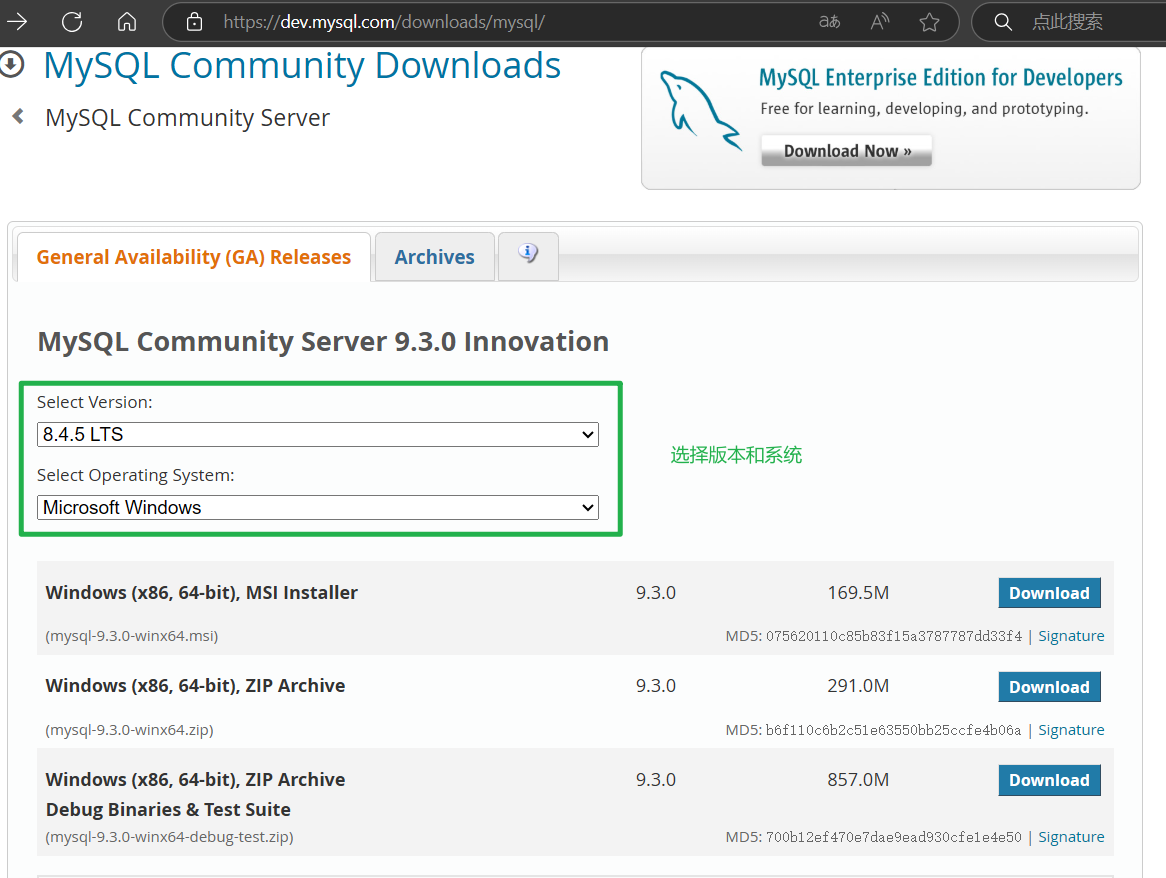1166x878 pixels.
Task: Open the Select Operating System dropdown
Action: pos(318,507)
